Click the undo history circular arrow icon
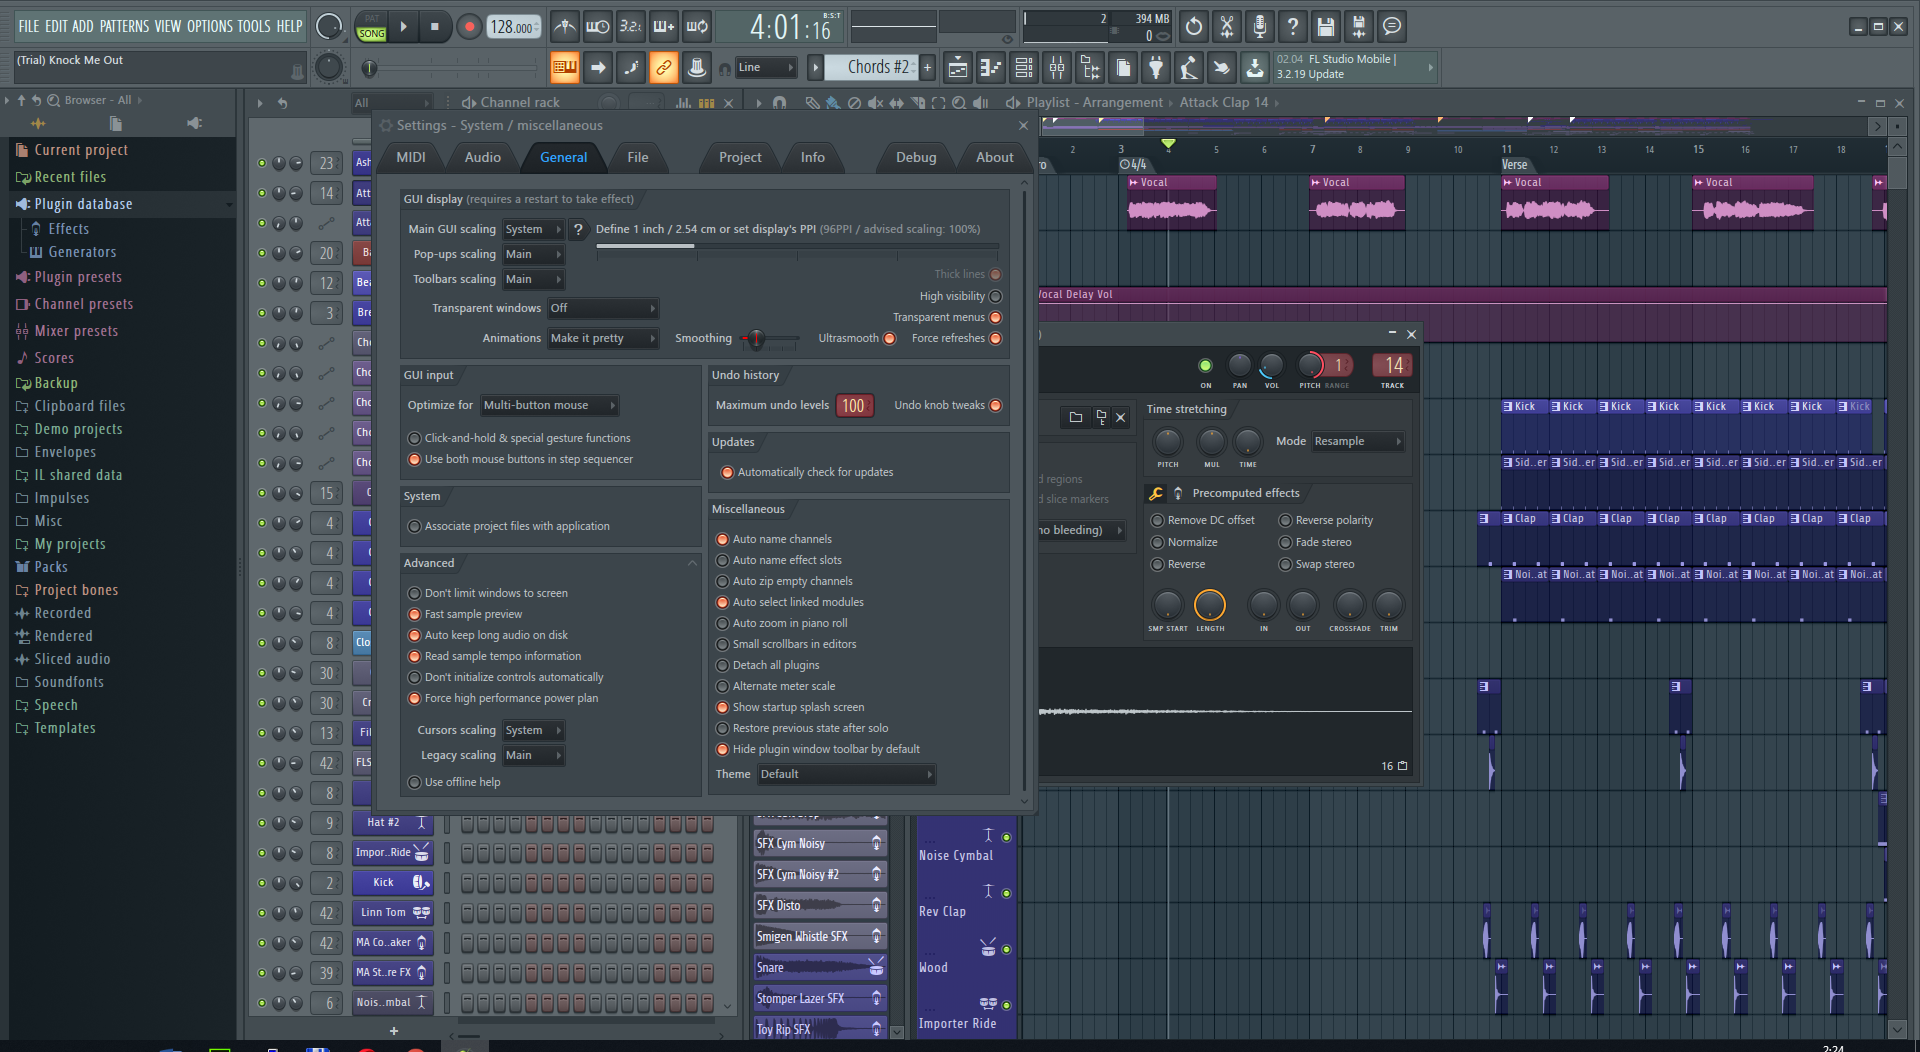Image resolution: width=1920 pixels, height=1052 pixels. 1193,27
